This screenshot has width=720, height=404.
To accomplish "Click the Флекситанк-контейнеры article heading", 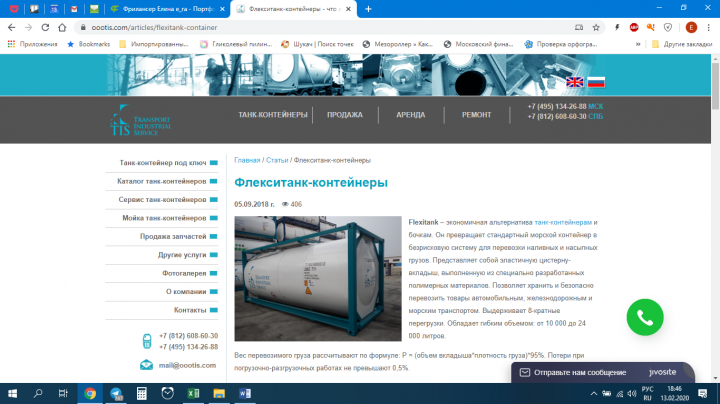I will click(x=311, y=182).
